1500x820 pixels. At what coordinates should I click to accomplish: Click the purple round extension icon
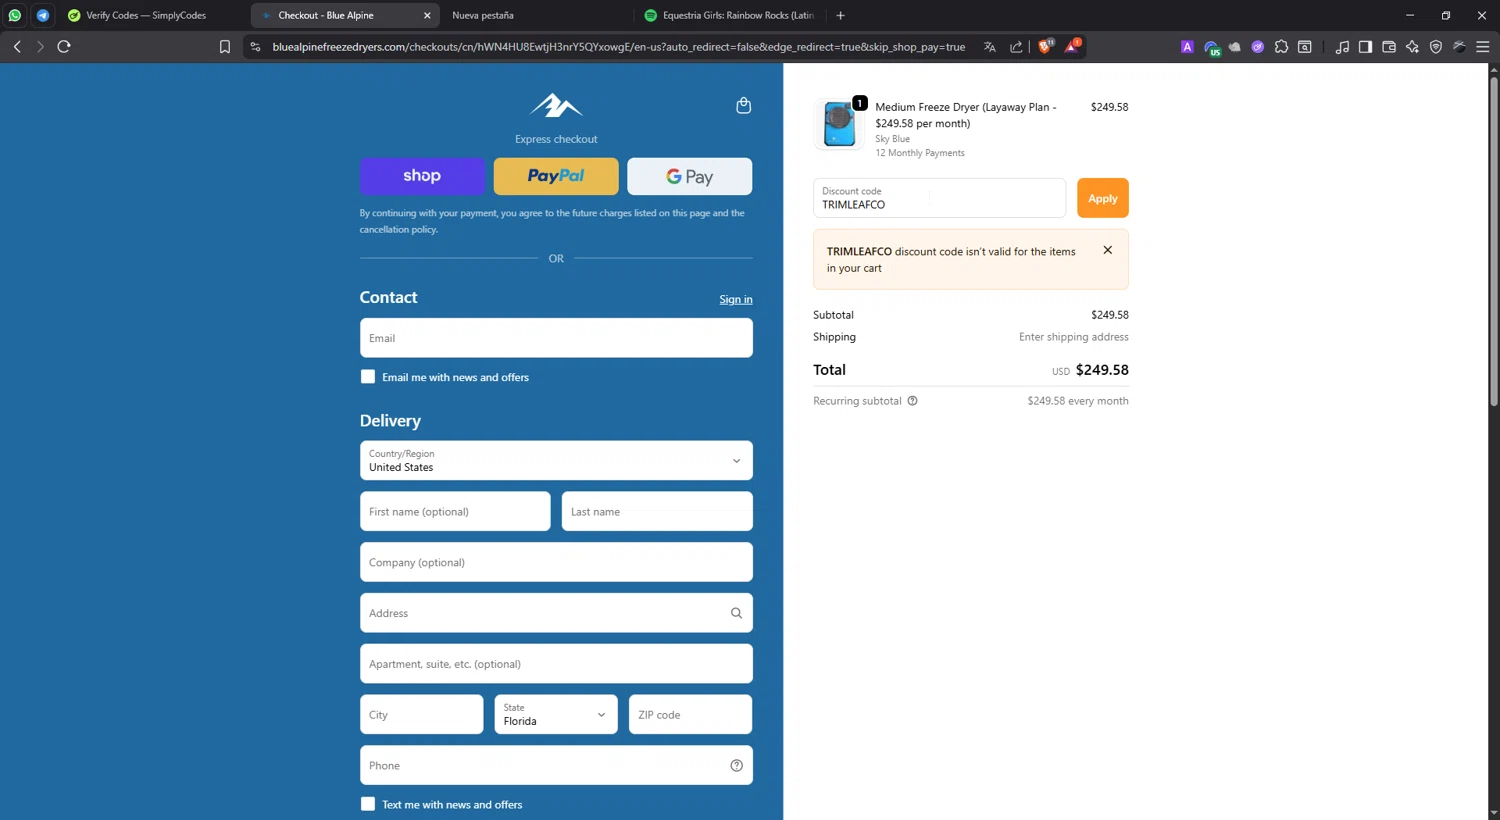(x=1258, y=46)
